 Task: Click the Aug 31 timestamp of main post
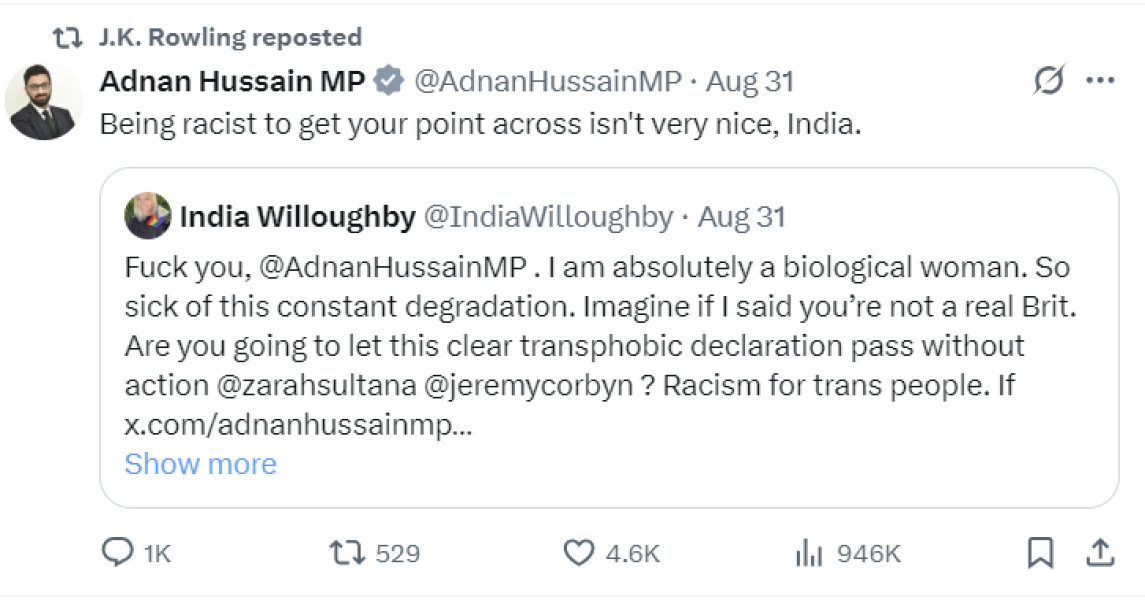click(x=750, y=81)
